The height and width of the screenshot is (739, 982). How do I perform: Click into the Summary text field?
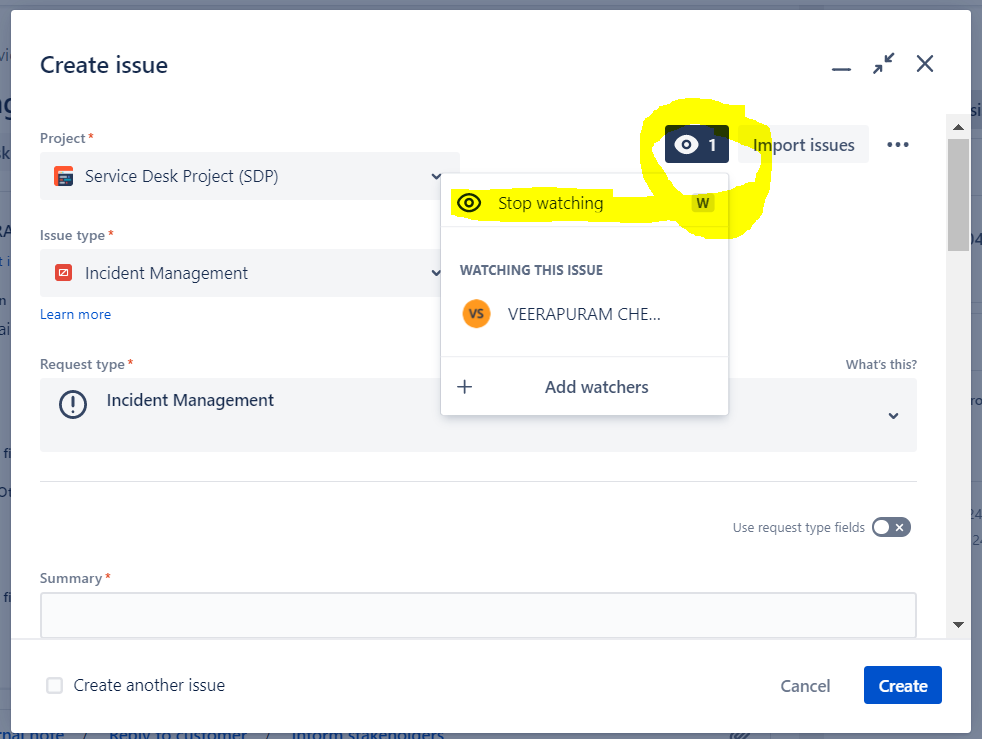478,616
